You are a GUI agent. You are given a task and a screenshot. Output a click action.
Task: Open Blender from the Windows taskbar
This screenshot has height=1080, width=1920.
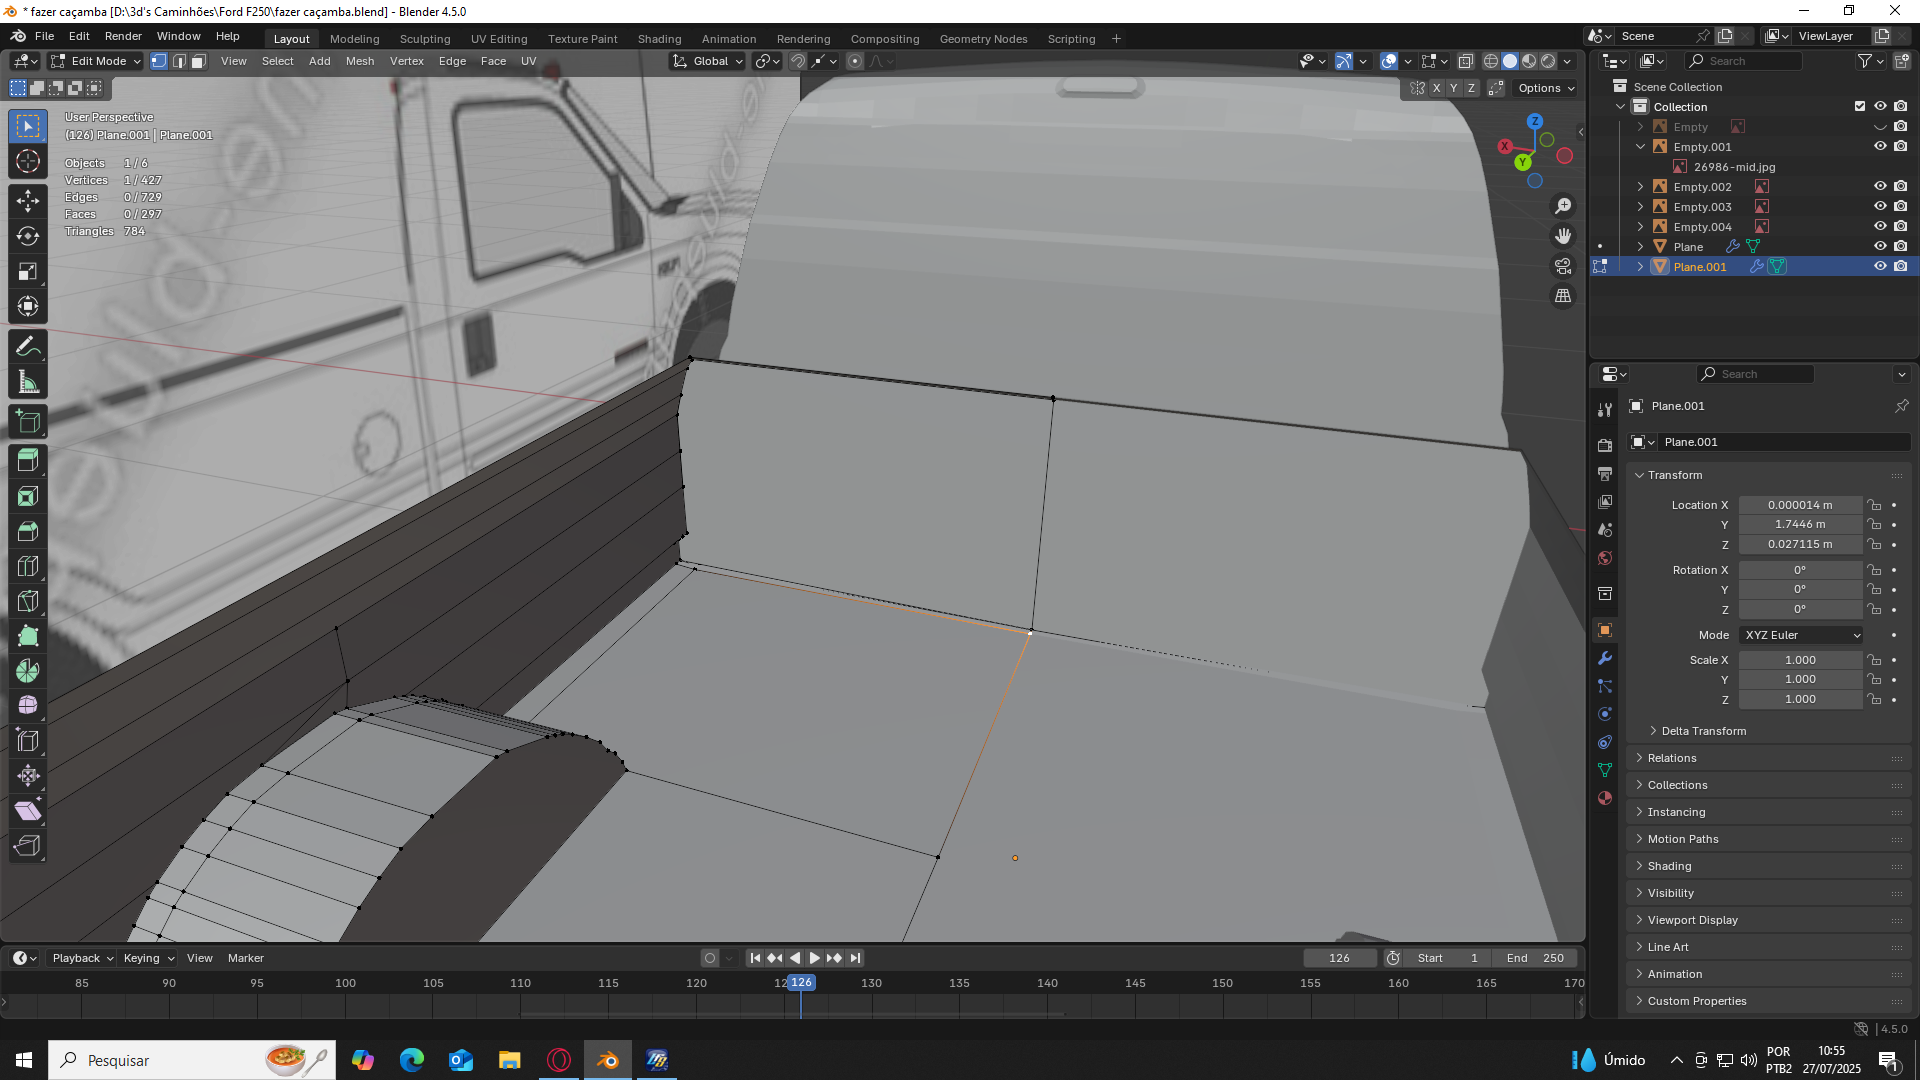[x=607, y=1060]
